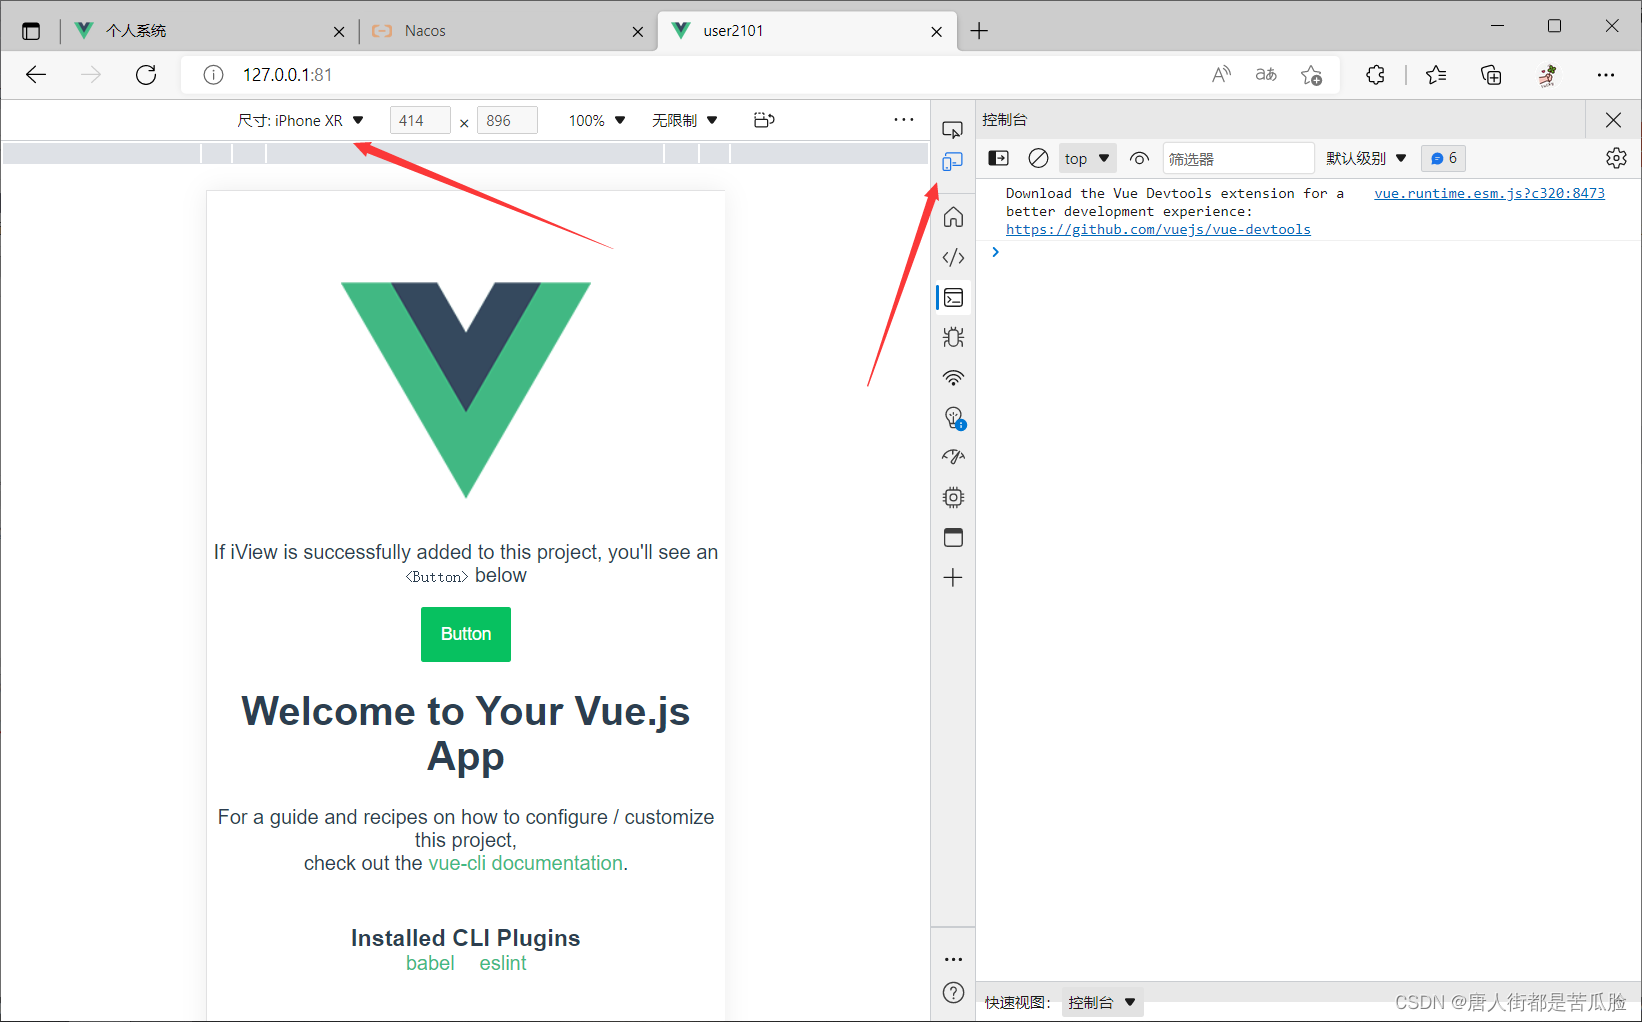Open top JavaScript context dropdown
This screenshot has height=1022, width=1642.
click(x=1088, y=158)
